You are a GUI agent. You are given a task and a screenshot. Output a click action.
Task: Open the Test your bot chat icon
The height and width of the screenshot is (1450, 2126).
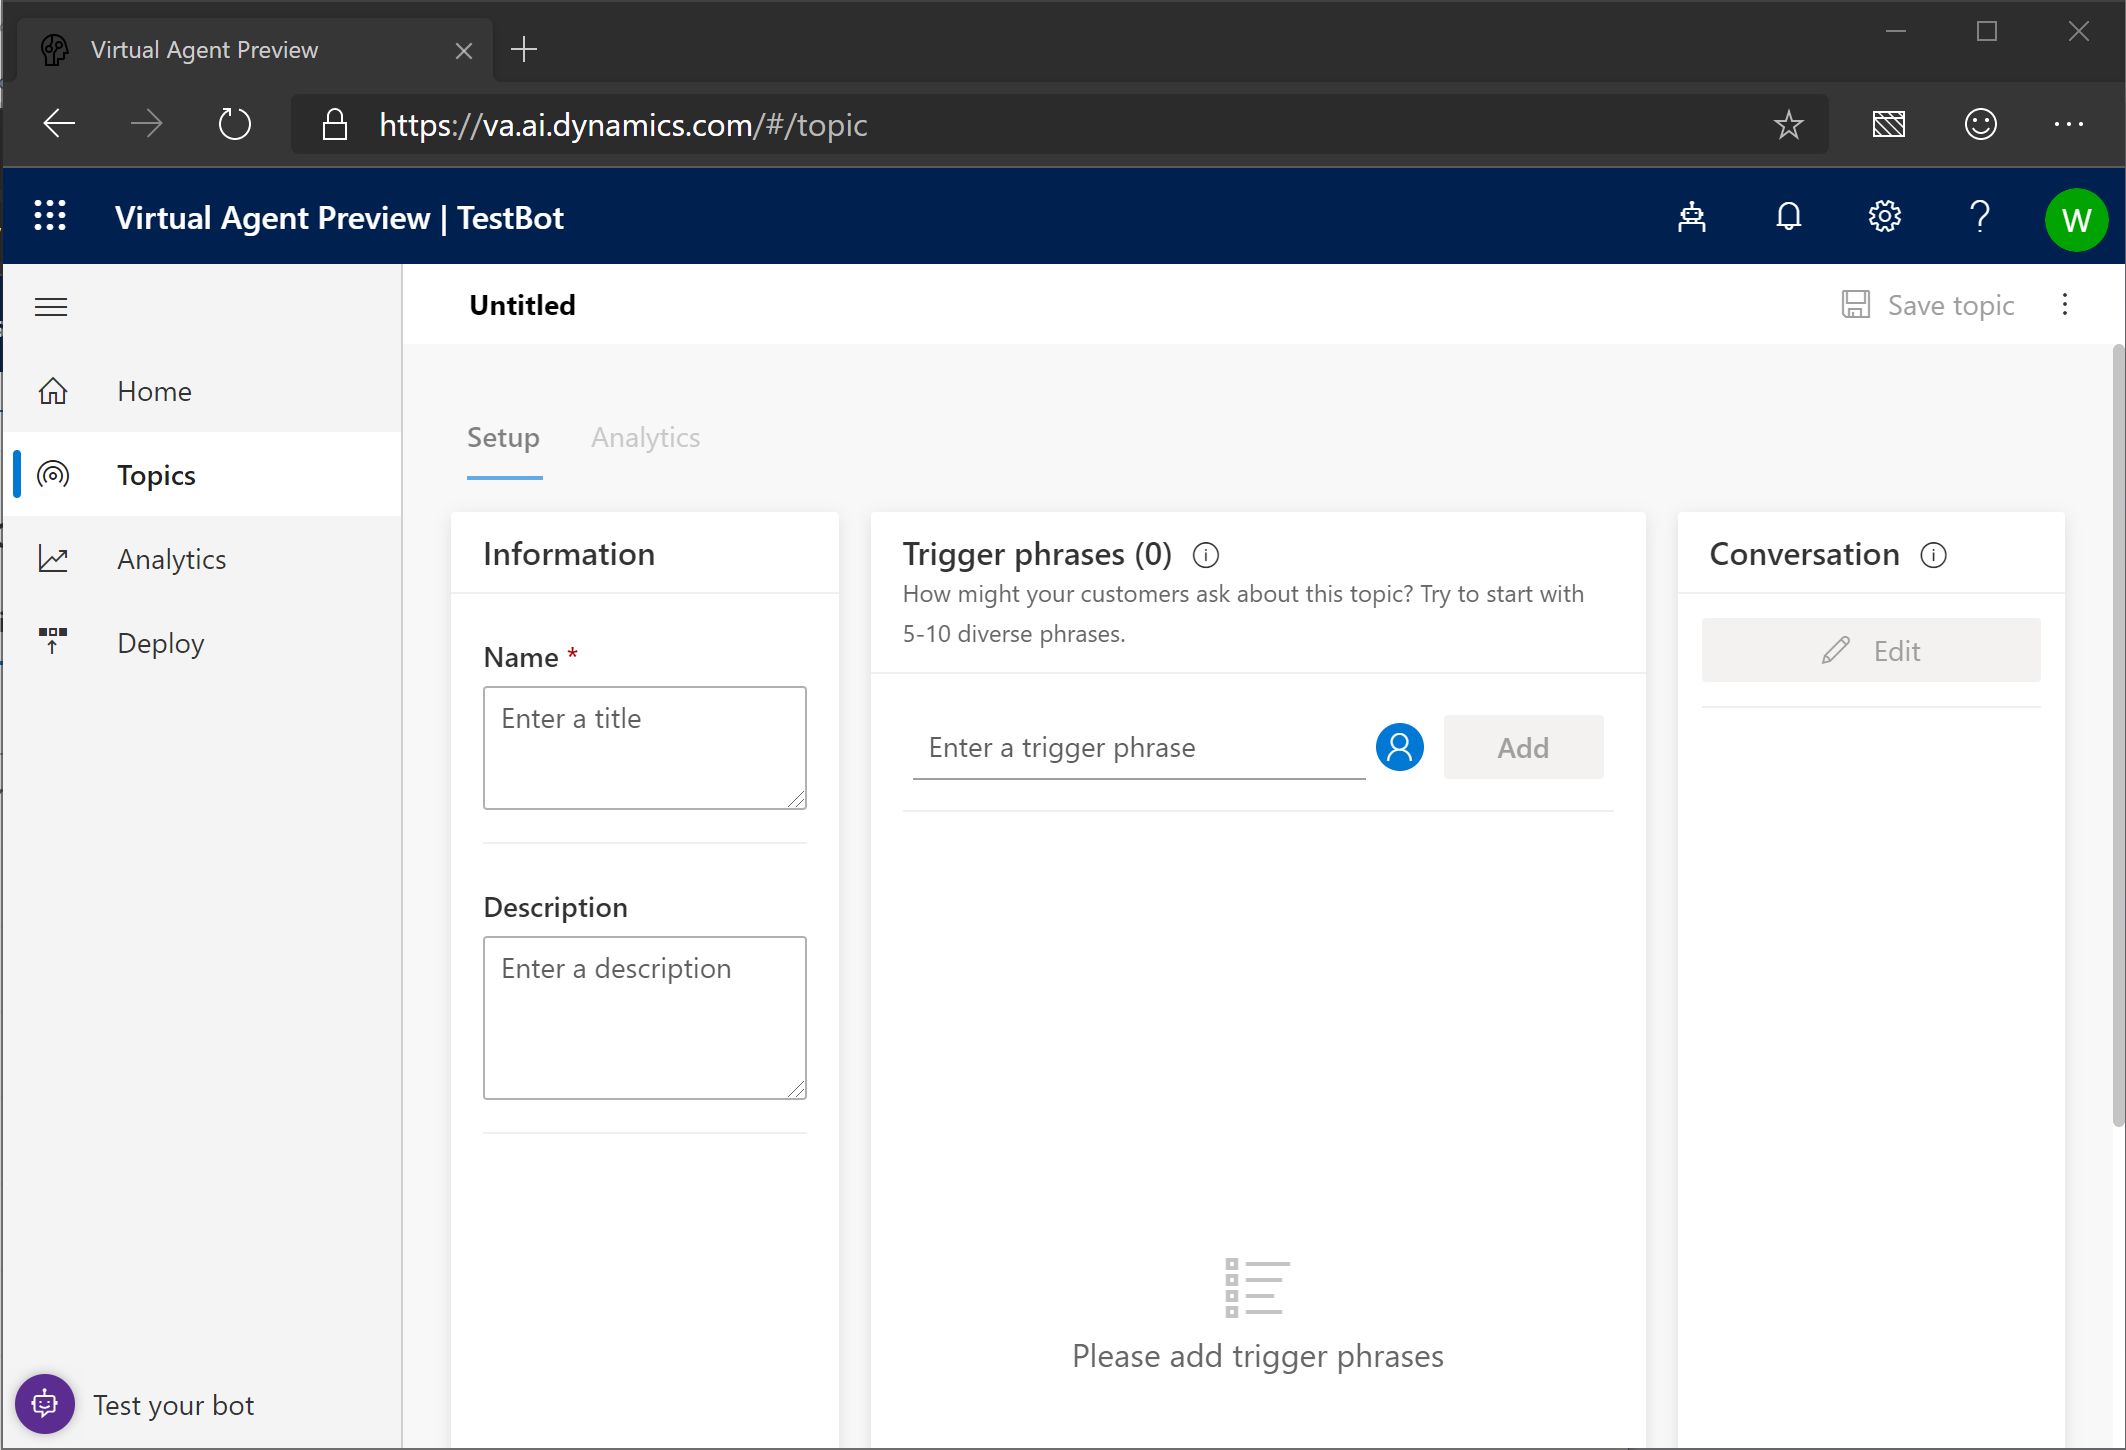pos(45,1404)
